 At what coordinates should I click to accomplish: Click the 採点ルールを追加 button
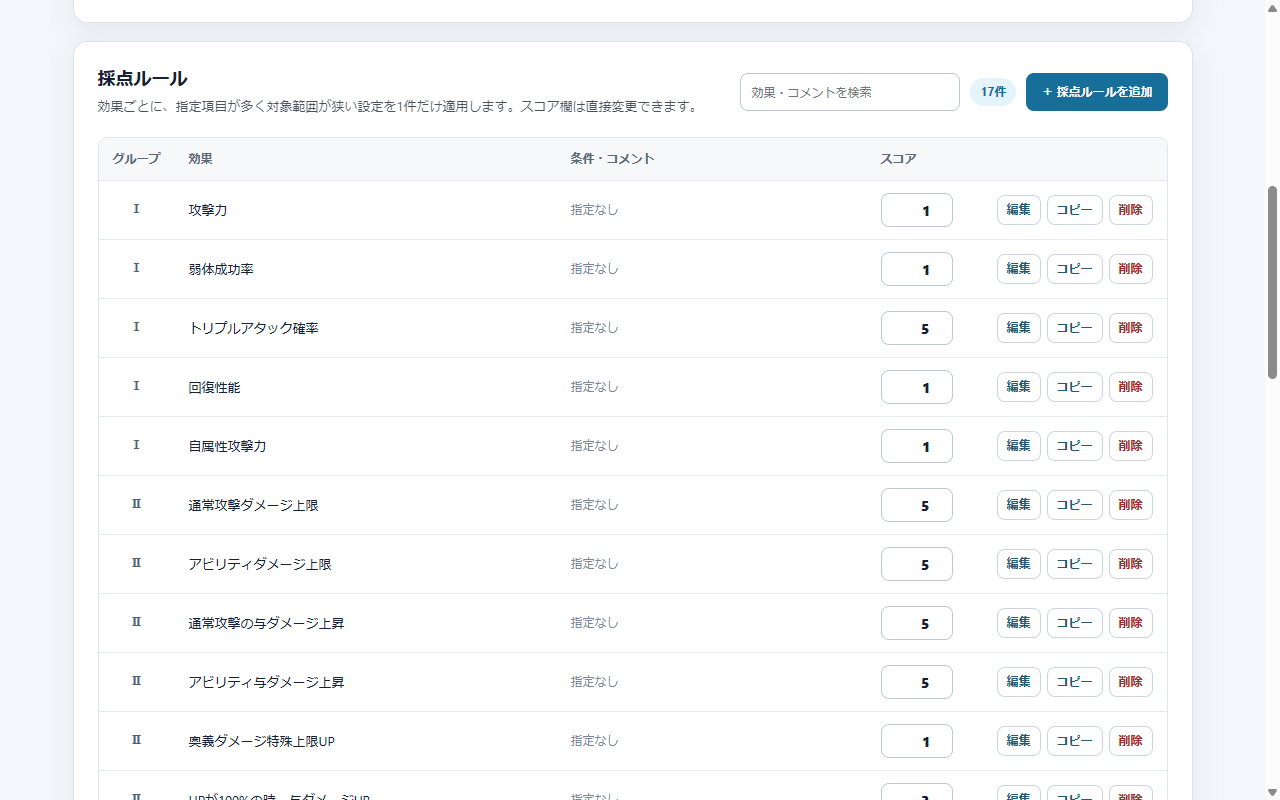1096,92
